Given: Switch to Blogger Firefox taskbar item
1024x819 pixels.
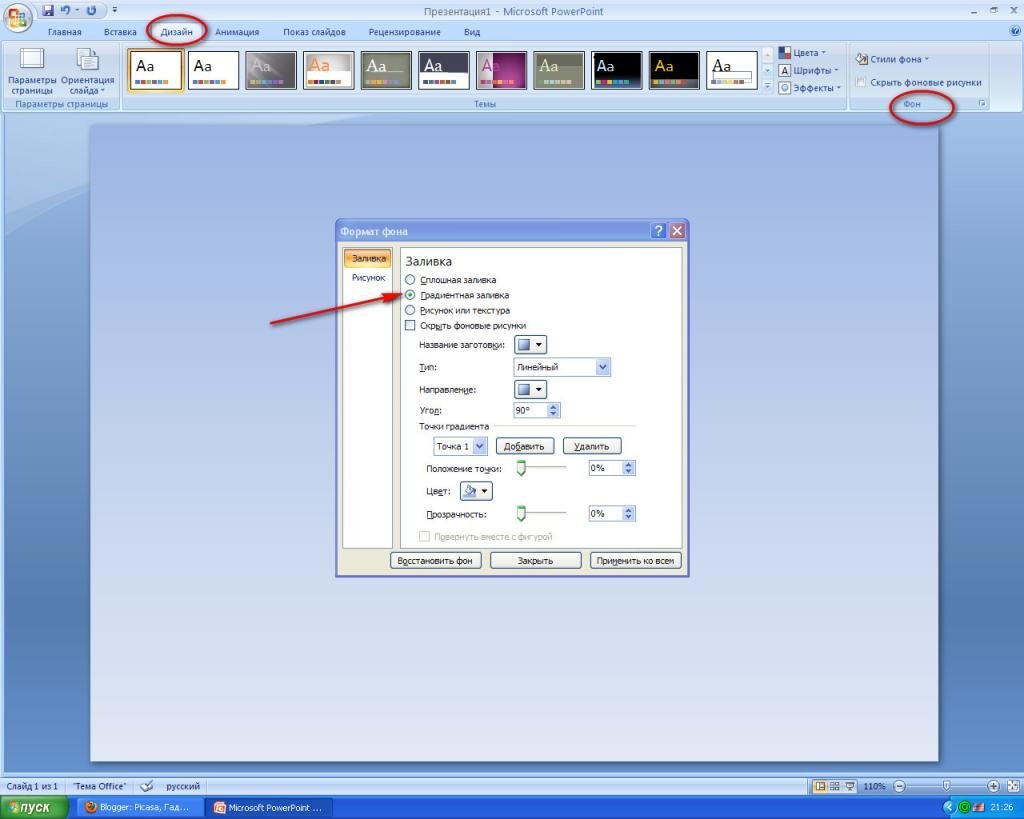Looking at the screenshot, I should [139, 808].
